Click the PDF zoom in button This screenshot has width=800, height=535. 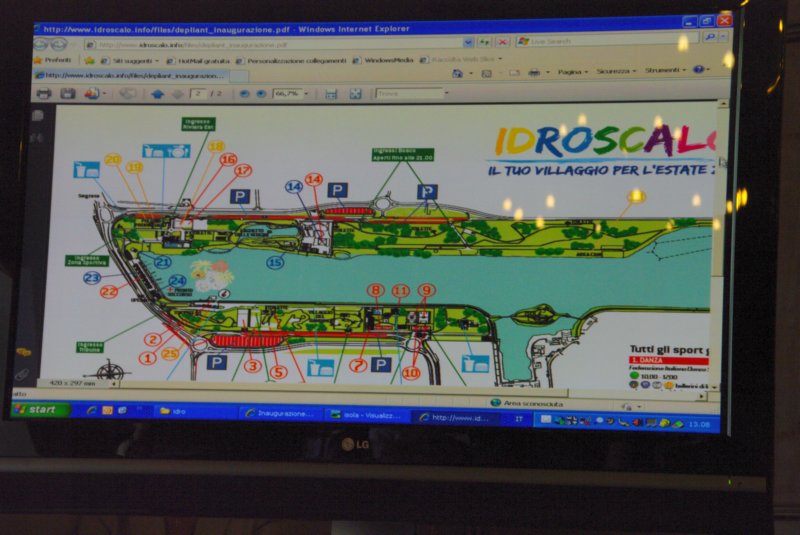(x=261, y=94)
